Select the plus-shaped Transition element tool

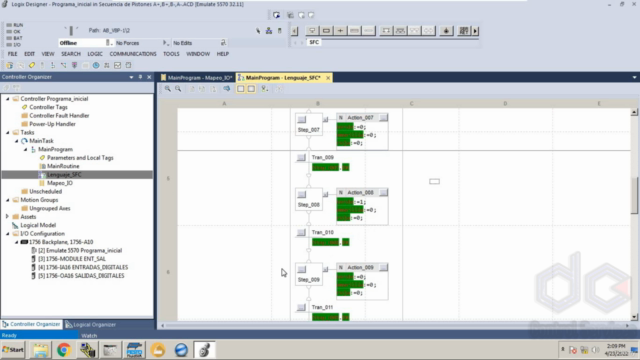pos(340,31)
